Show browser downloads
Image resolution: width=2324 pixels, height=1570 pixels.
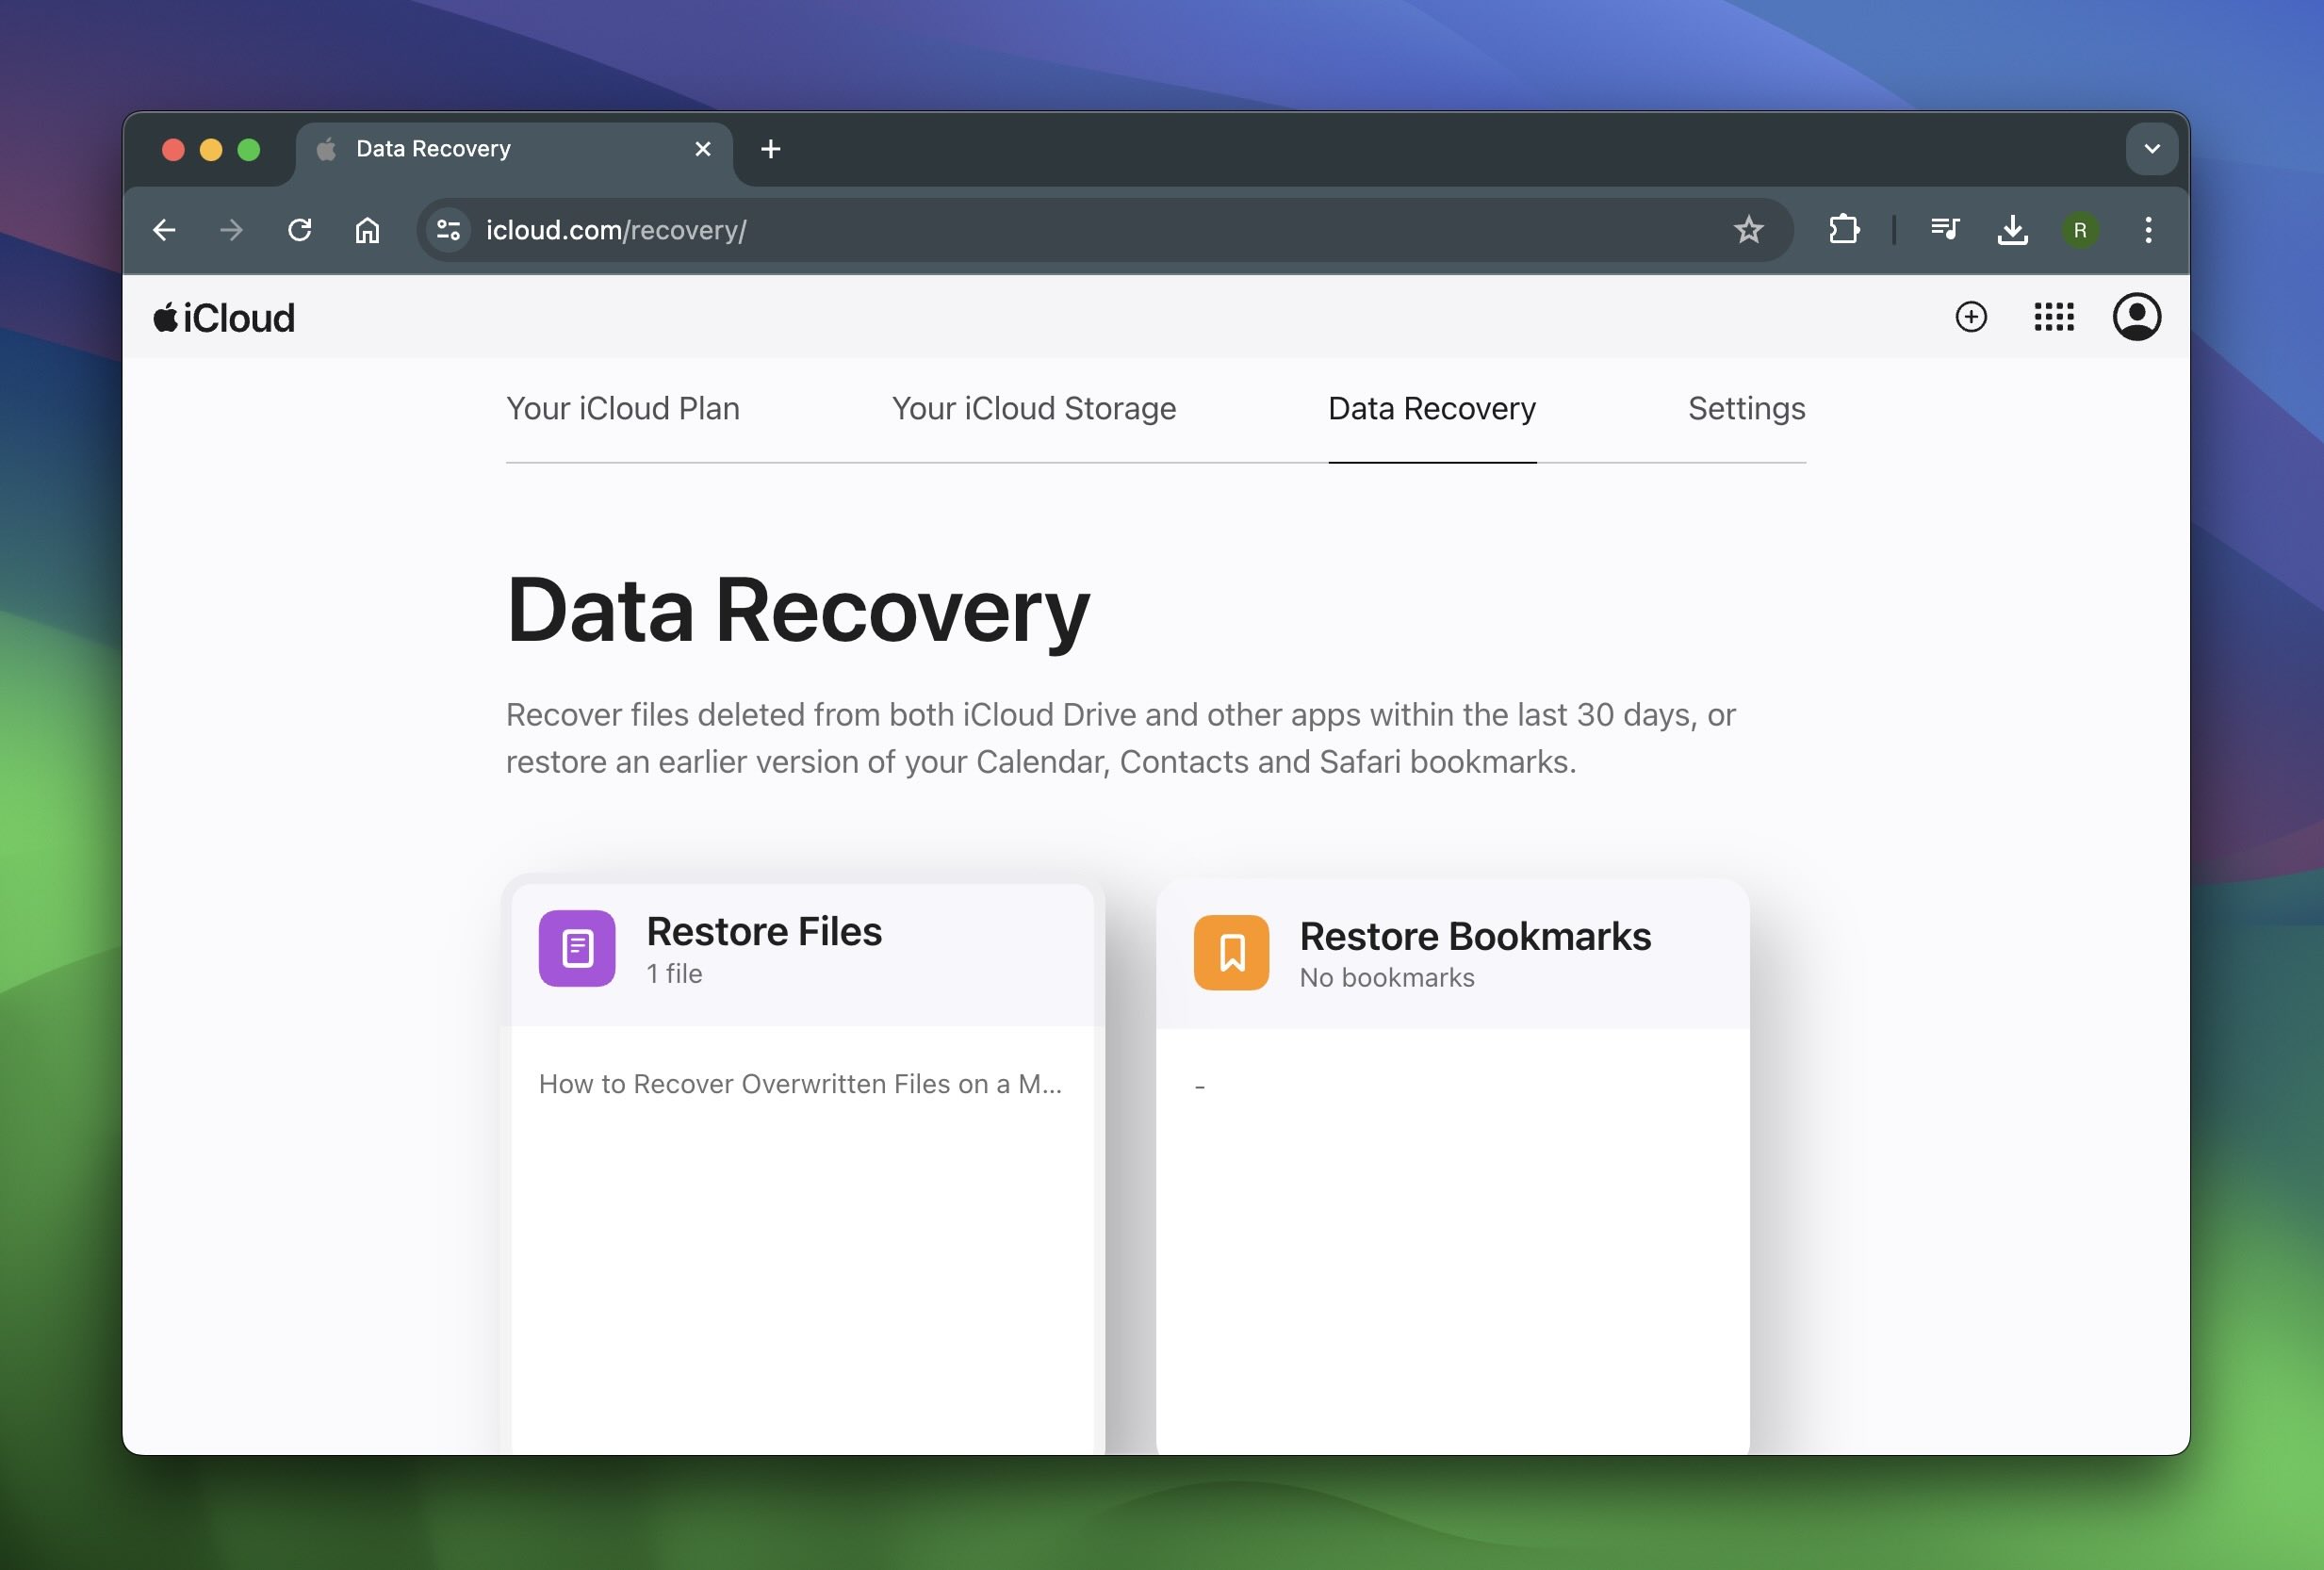(2012, 231)
